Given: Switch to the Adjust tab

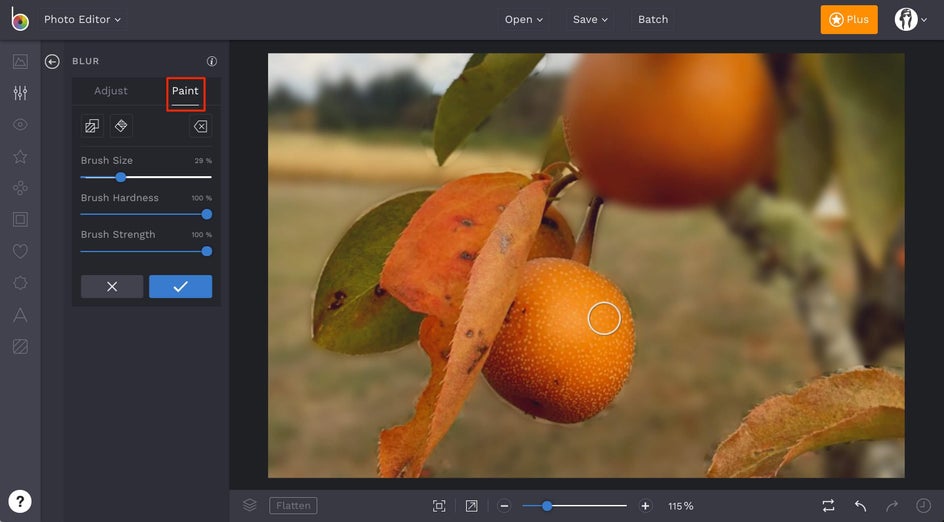Looking at the screenshot, I should (x=111, y=91).
